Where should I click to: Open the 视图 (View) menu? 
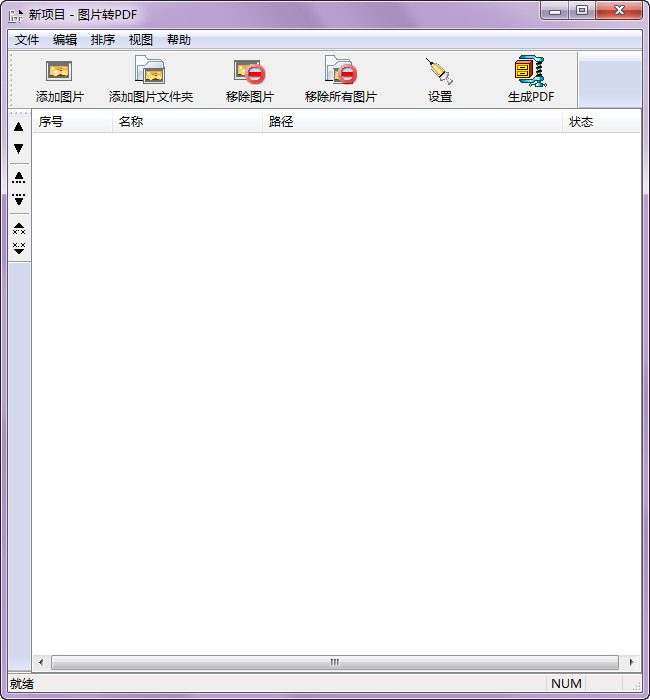[x=141, y=40]
